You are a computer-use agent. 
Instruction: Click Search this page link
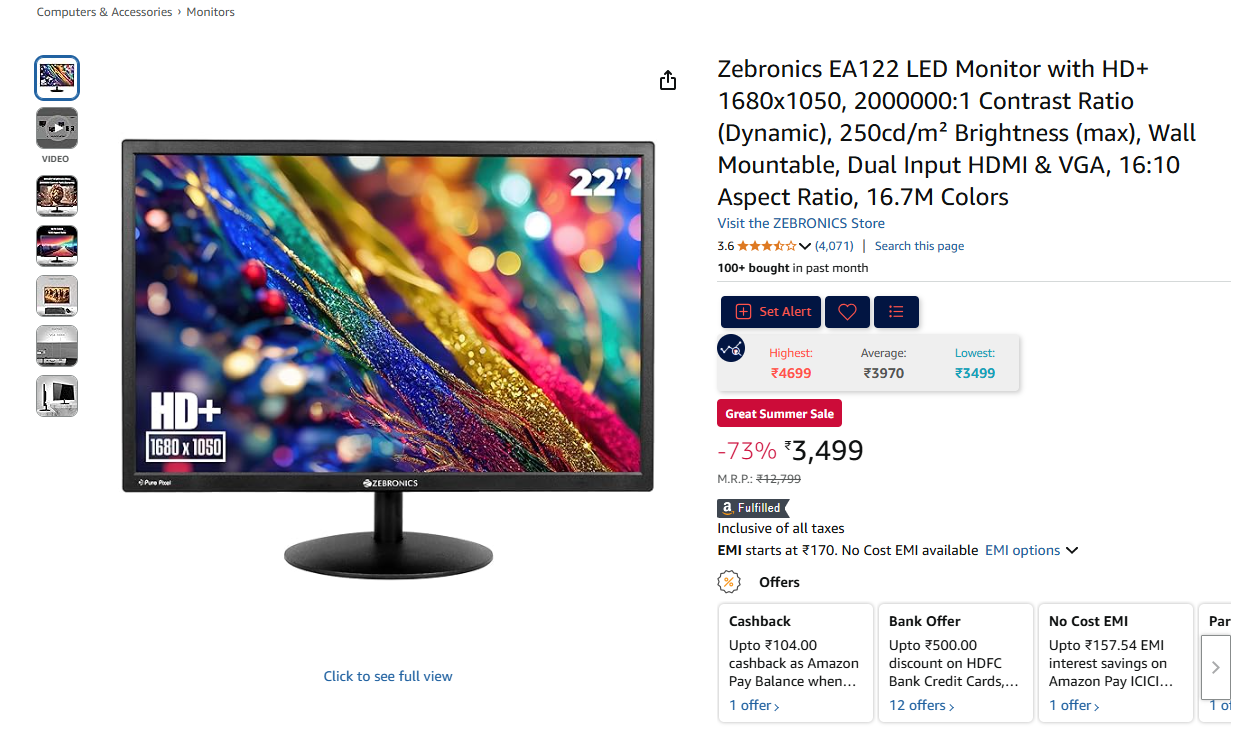(x=919, y=246)
